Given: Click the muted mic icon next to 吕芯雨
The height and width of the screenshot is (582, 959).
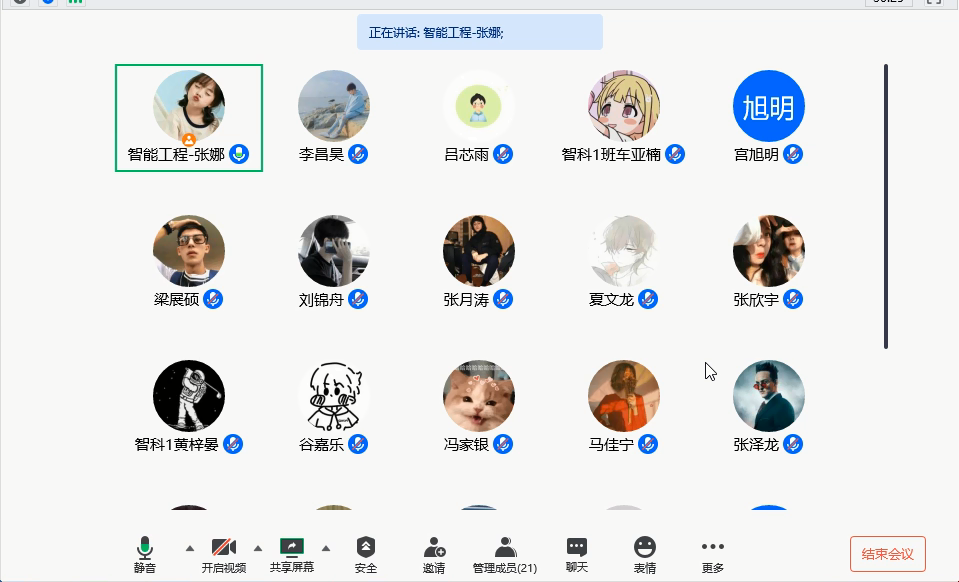Looking at the screenshot, I should click(x=503, y=154).
